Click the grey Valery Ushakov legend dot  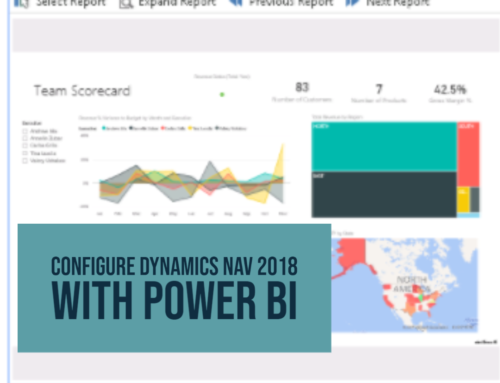(x=217, y=128)
